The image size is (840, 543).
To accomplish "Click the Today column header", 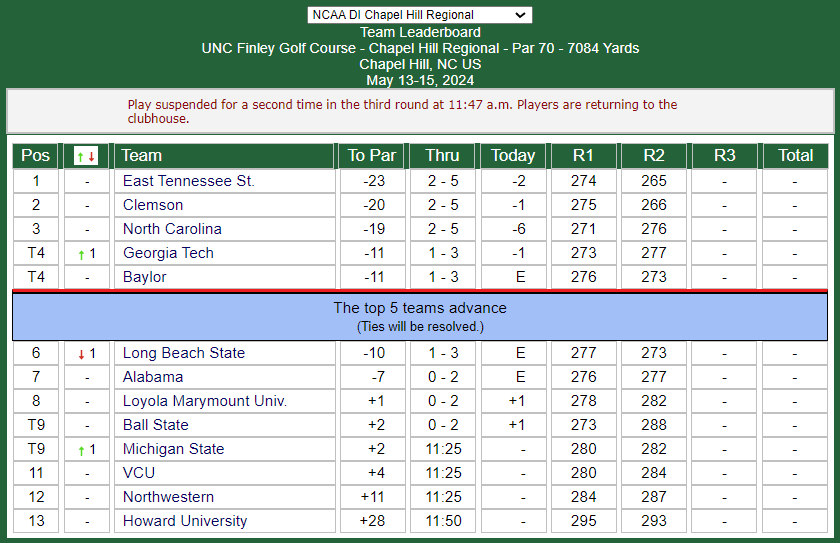I will tap(513, 156).
